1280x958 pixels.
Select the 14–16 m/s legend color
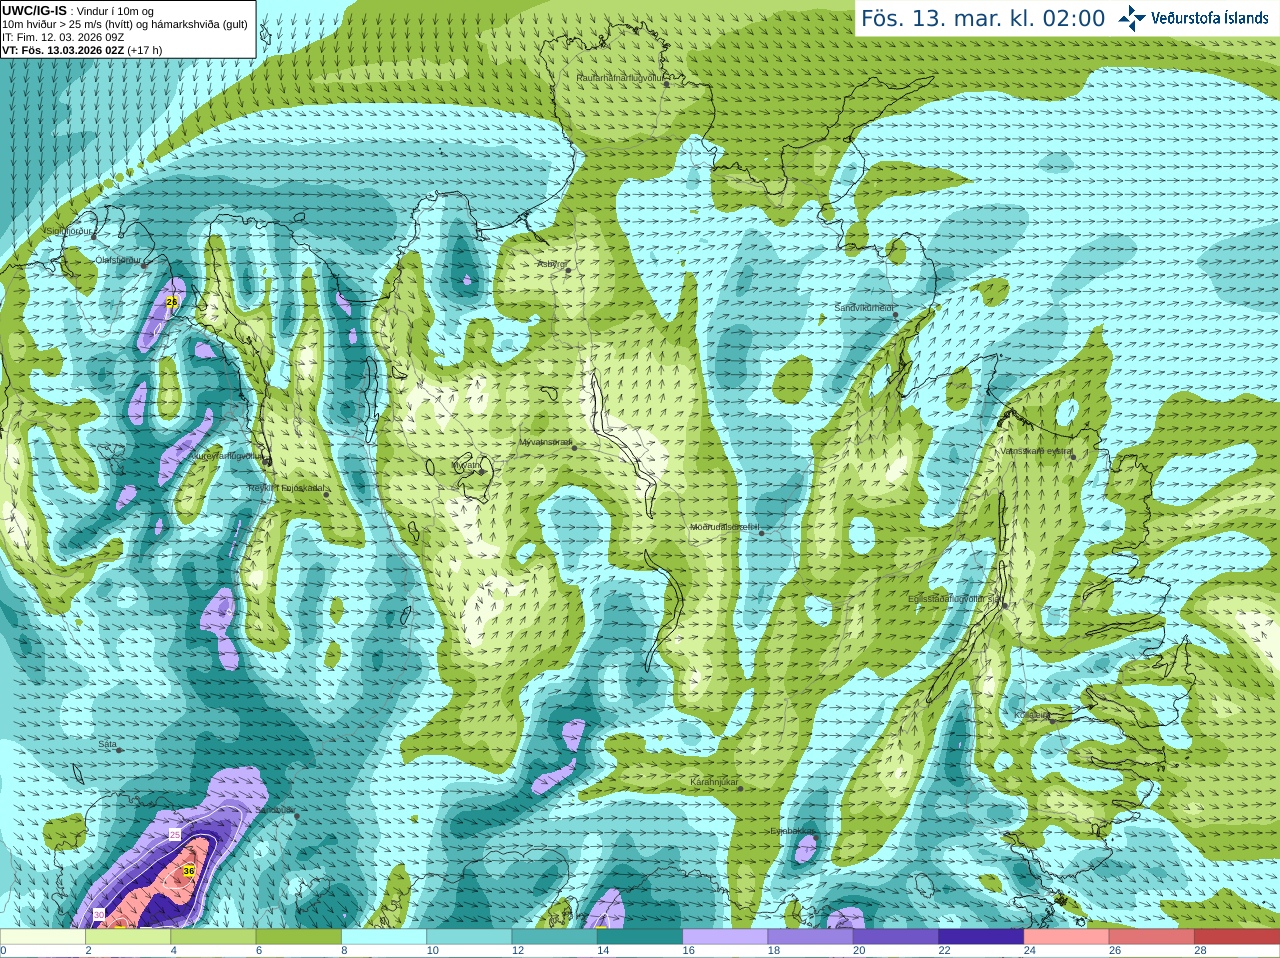pyautogui.click(x=640, y=937)
